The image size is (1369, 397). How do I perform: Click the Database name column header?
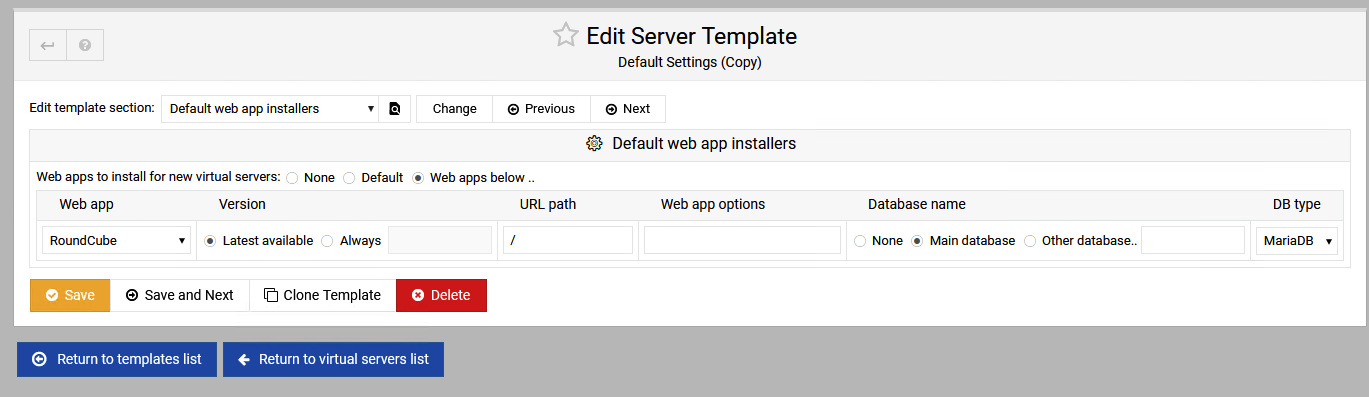click(x=916, y=204)
